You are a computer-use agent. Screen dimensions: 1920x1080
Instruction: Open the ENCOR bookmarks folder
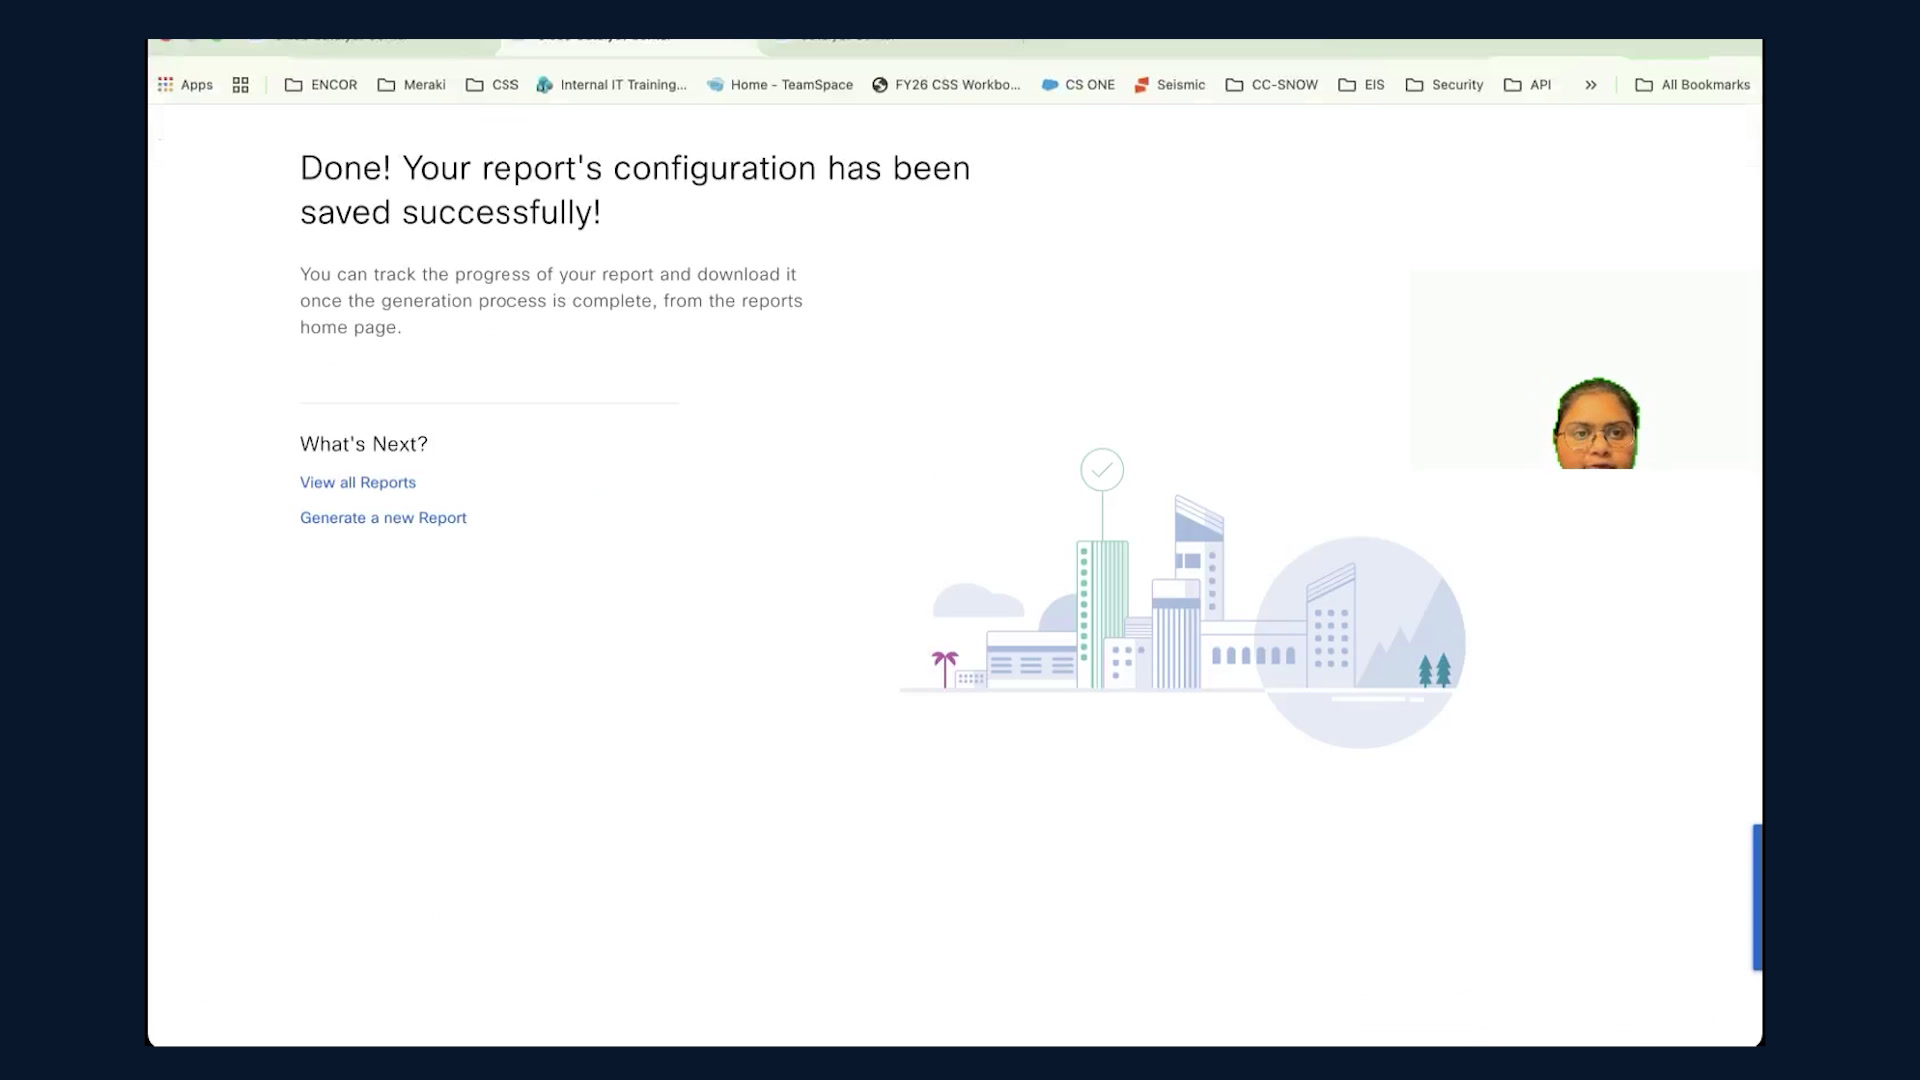click(x=321, y=85)
